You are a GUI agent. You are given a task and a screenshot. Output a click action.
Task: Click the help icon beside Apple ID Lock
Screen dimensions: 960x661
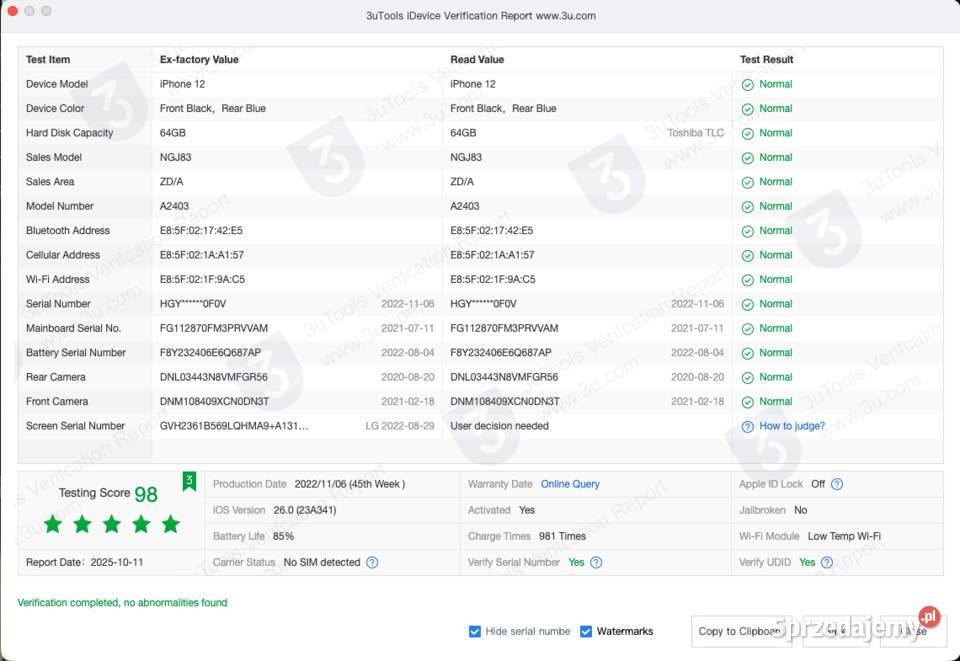click(x=837, y=484)
